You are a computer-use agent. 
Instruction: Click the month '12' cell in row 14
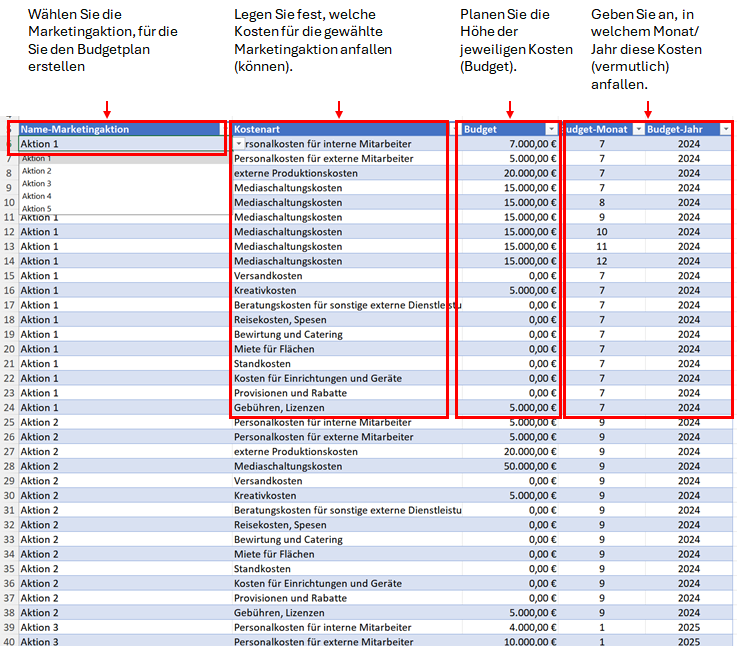pyautogui.click(x=602, y=261)
